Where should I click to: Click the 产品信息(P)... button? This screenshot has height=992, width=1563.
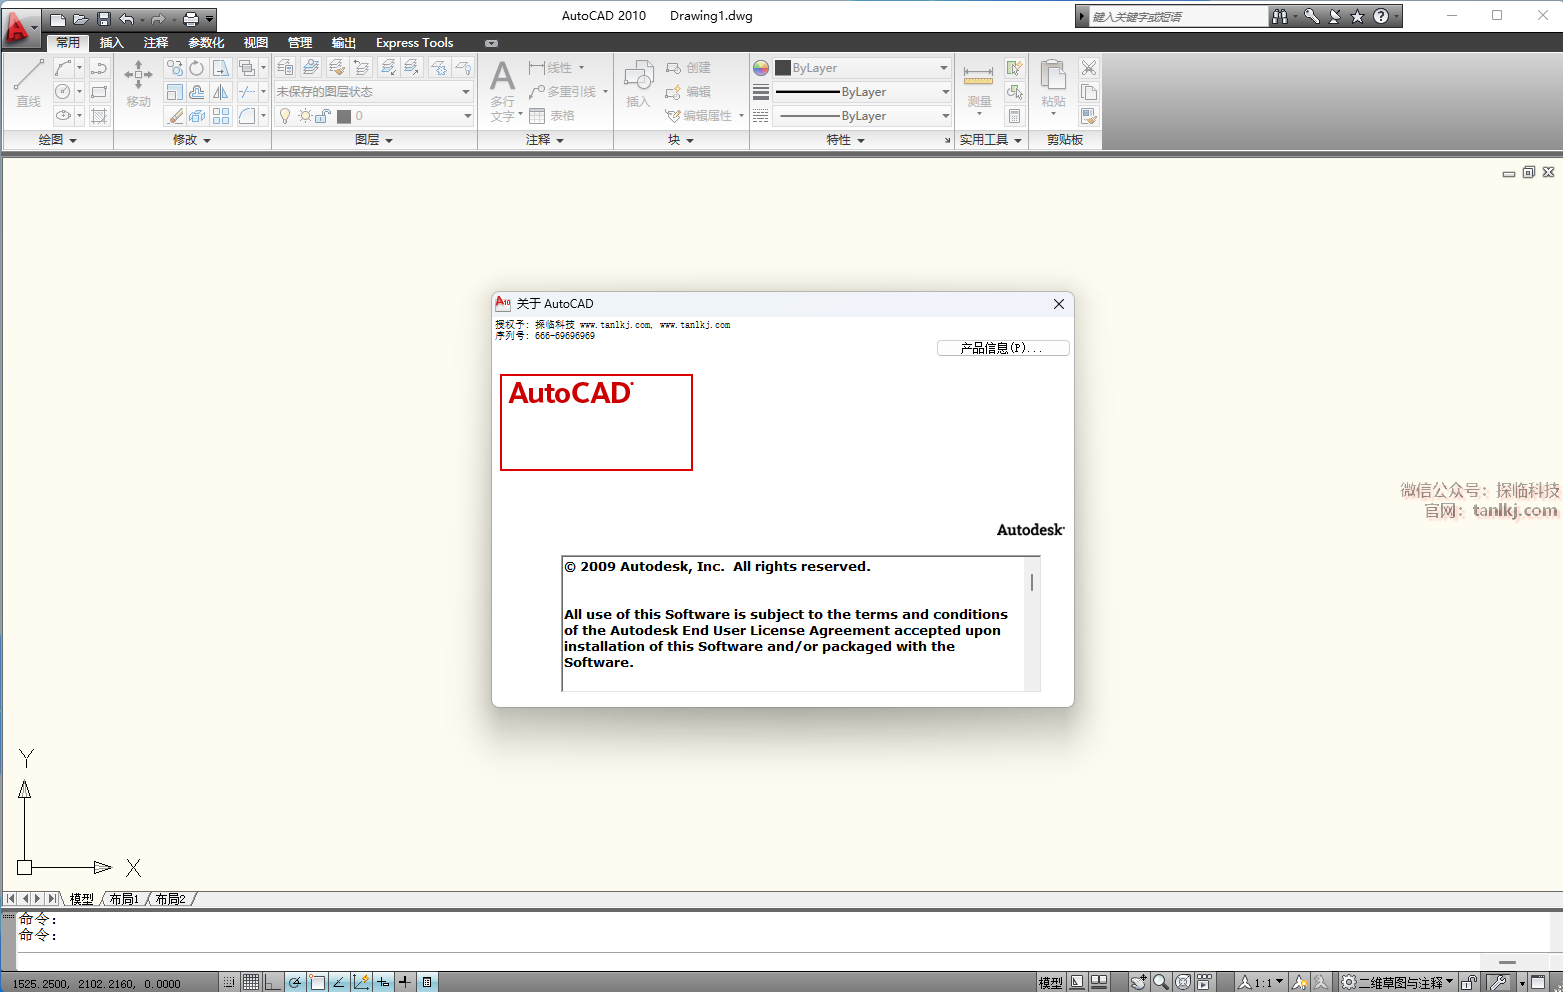click(x=1003, y=348)
